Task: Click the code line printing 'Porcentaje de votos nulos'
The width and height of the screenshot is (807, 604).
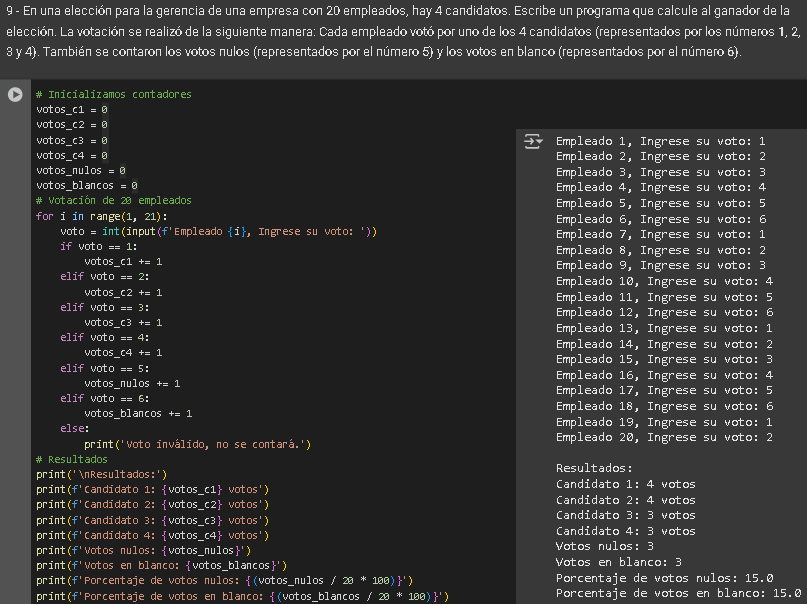Action: click(224, 580)
